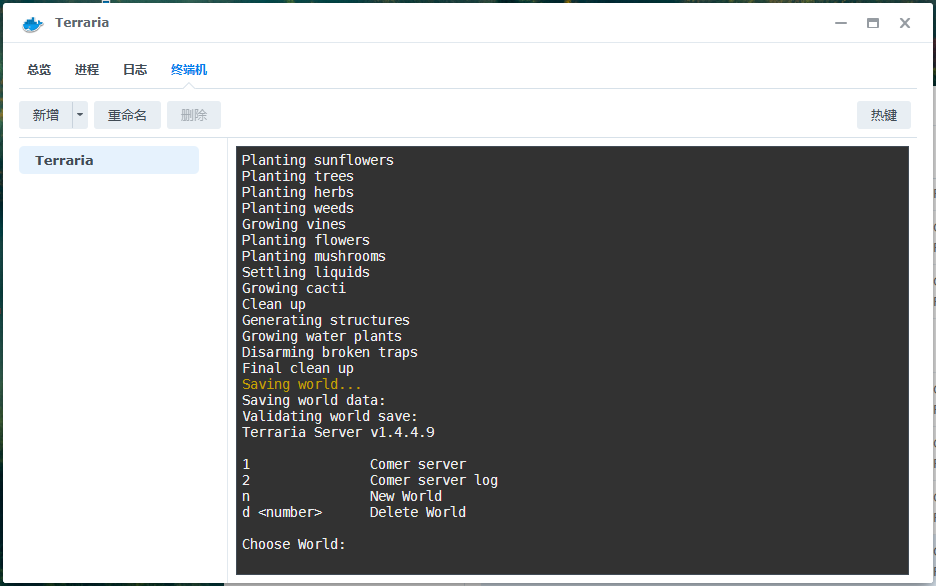Open the dropdown arrow next to 新增

tap(78, 114)
